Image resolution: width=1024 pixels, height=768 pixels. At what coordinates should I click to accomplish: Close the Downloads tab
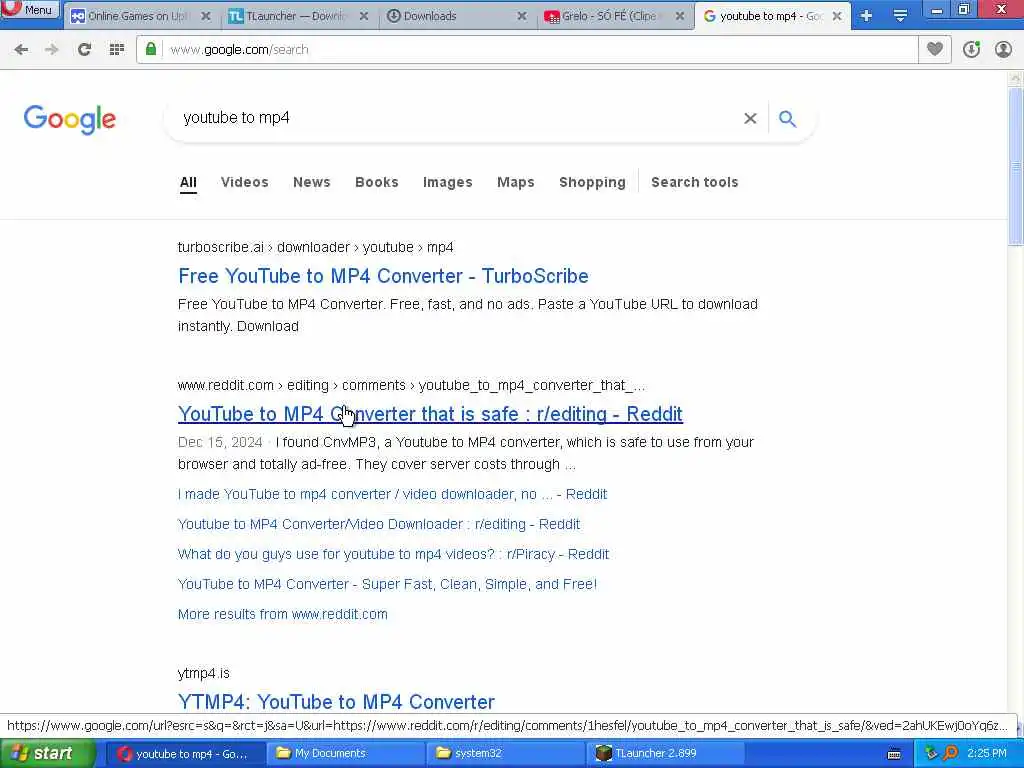pyautogui.click(x=522, y=16)
